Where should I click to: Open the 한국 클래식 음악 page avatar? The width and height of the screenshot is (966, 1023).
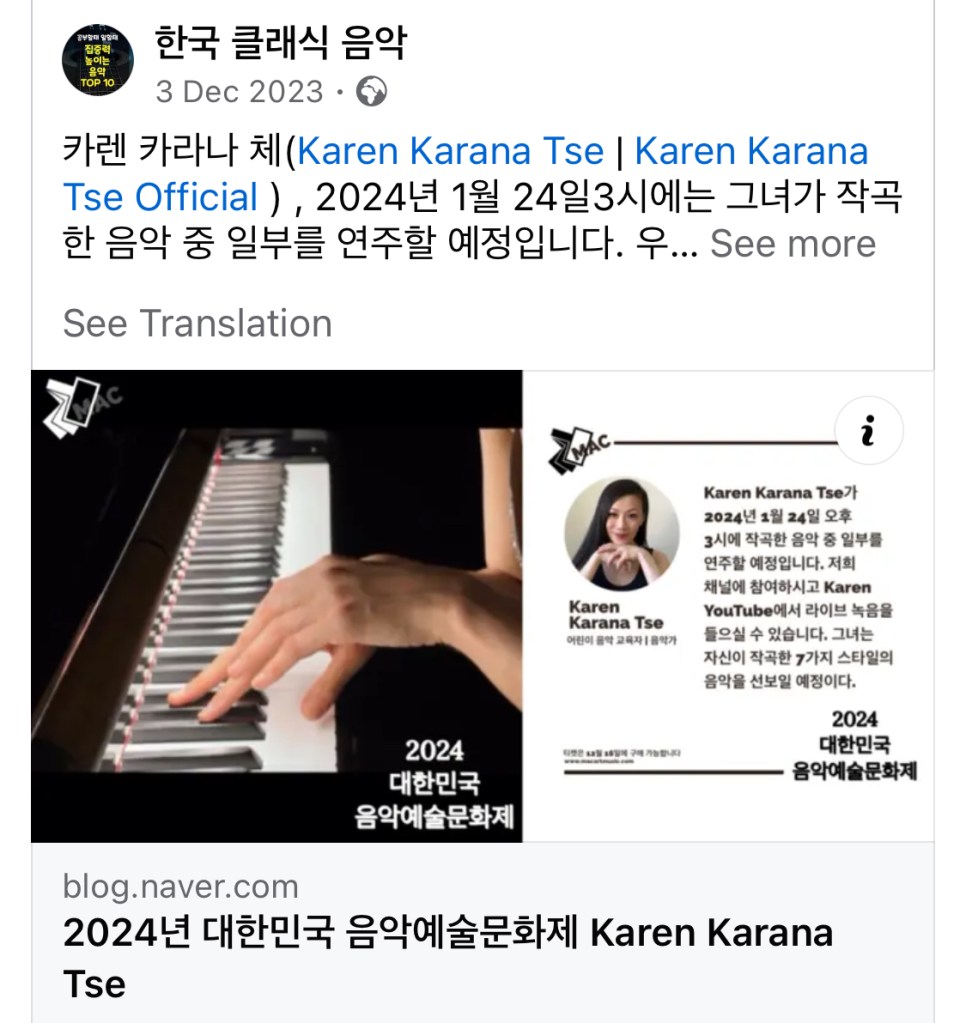pyautogui.click(x=98, y=60)
